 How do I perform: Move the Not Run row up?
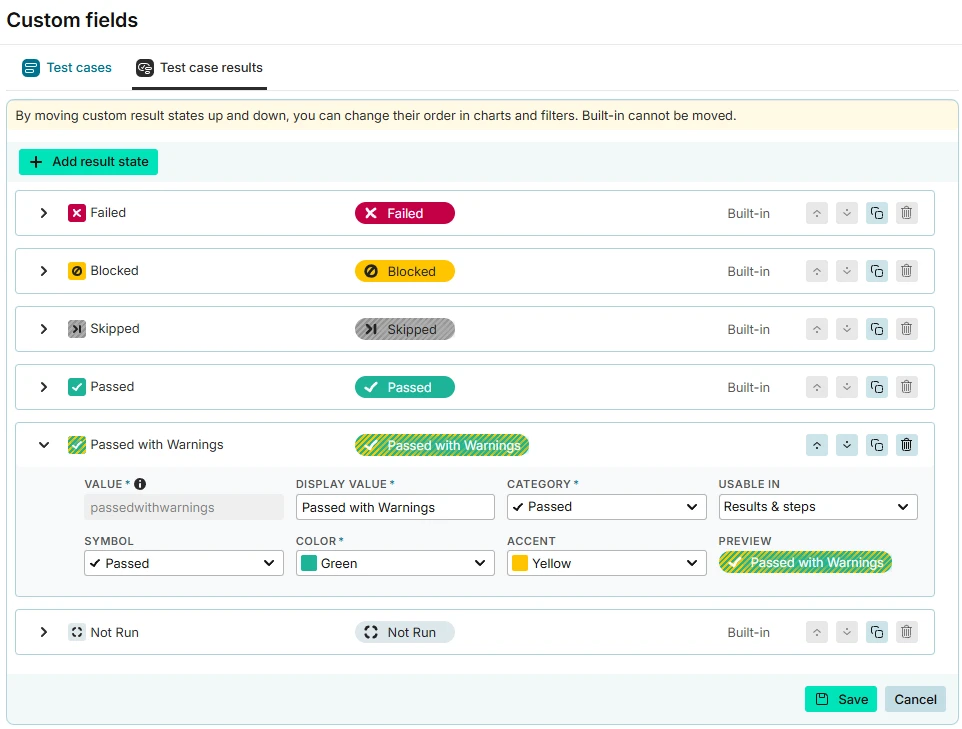tap(817, 631)
